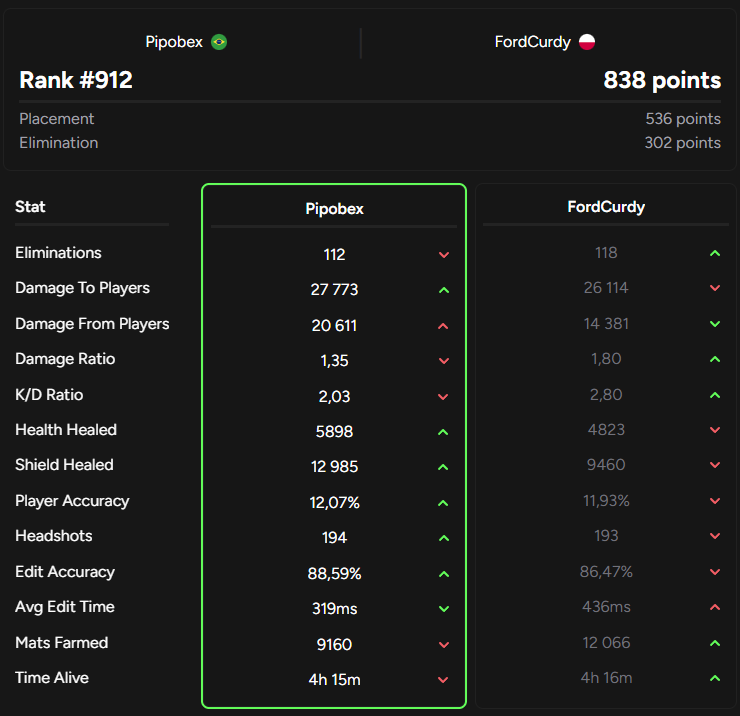Open Pipobex player name in top header
Viewport: 740px width, 716px height.
[174, 42]
